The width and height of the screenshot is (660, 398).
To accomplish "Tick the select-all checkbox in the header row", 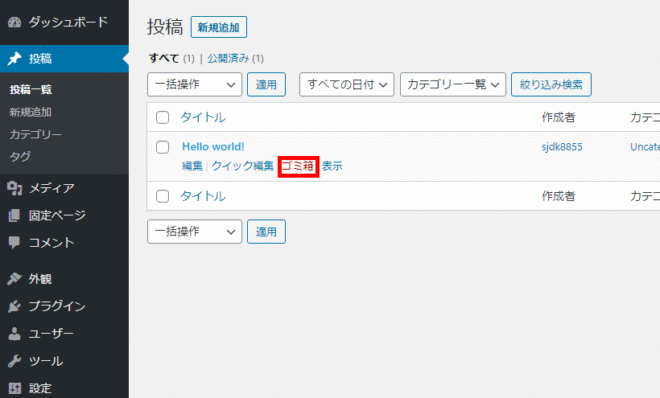I will click(x=162, y=117).
